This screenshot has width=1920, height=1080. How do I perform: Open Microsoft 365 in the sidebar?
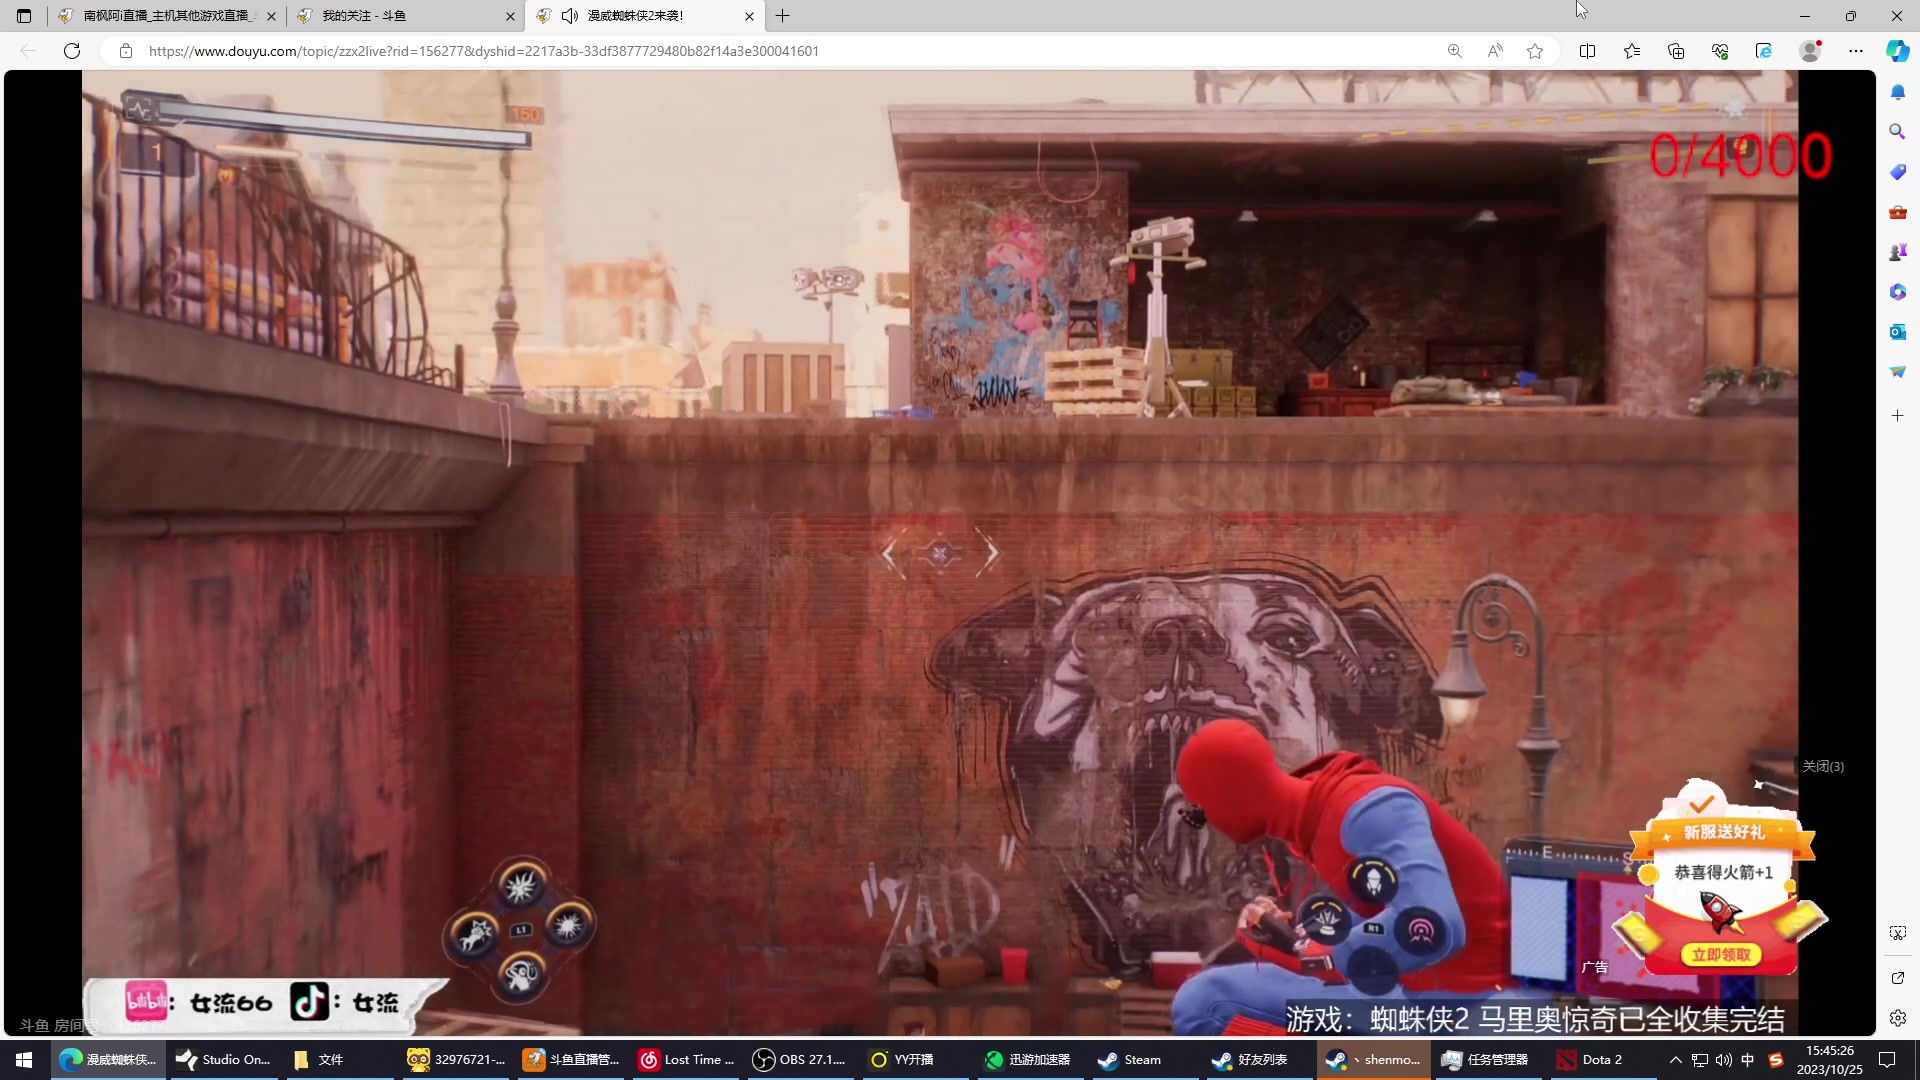1898,292
